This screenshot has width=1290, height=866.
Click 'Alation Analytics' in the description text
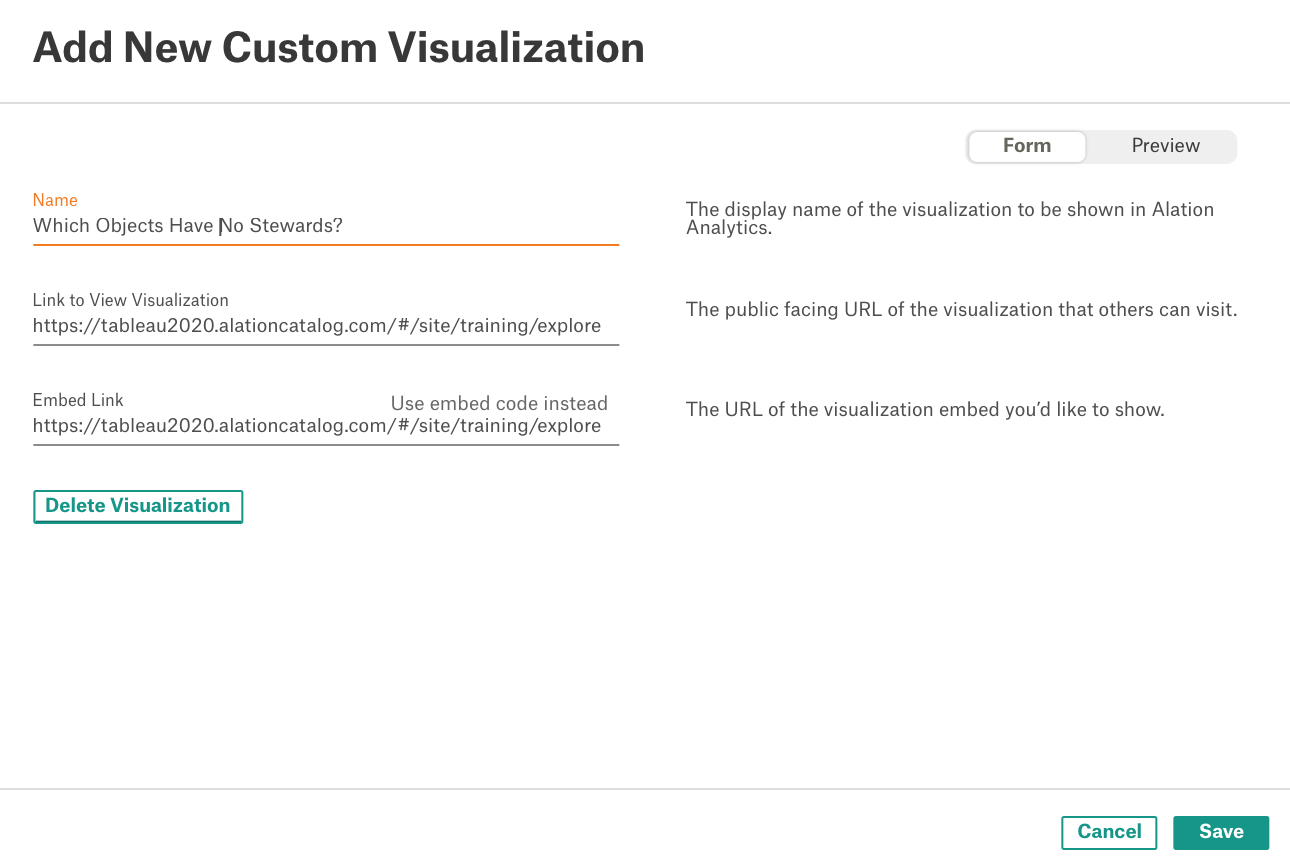point(950,218)
